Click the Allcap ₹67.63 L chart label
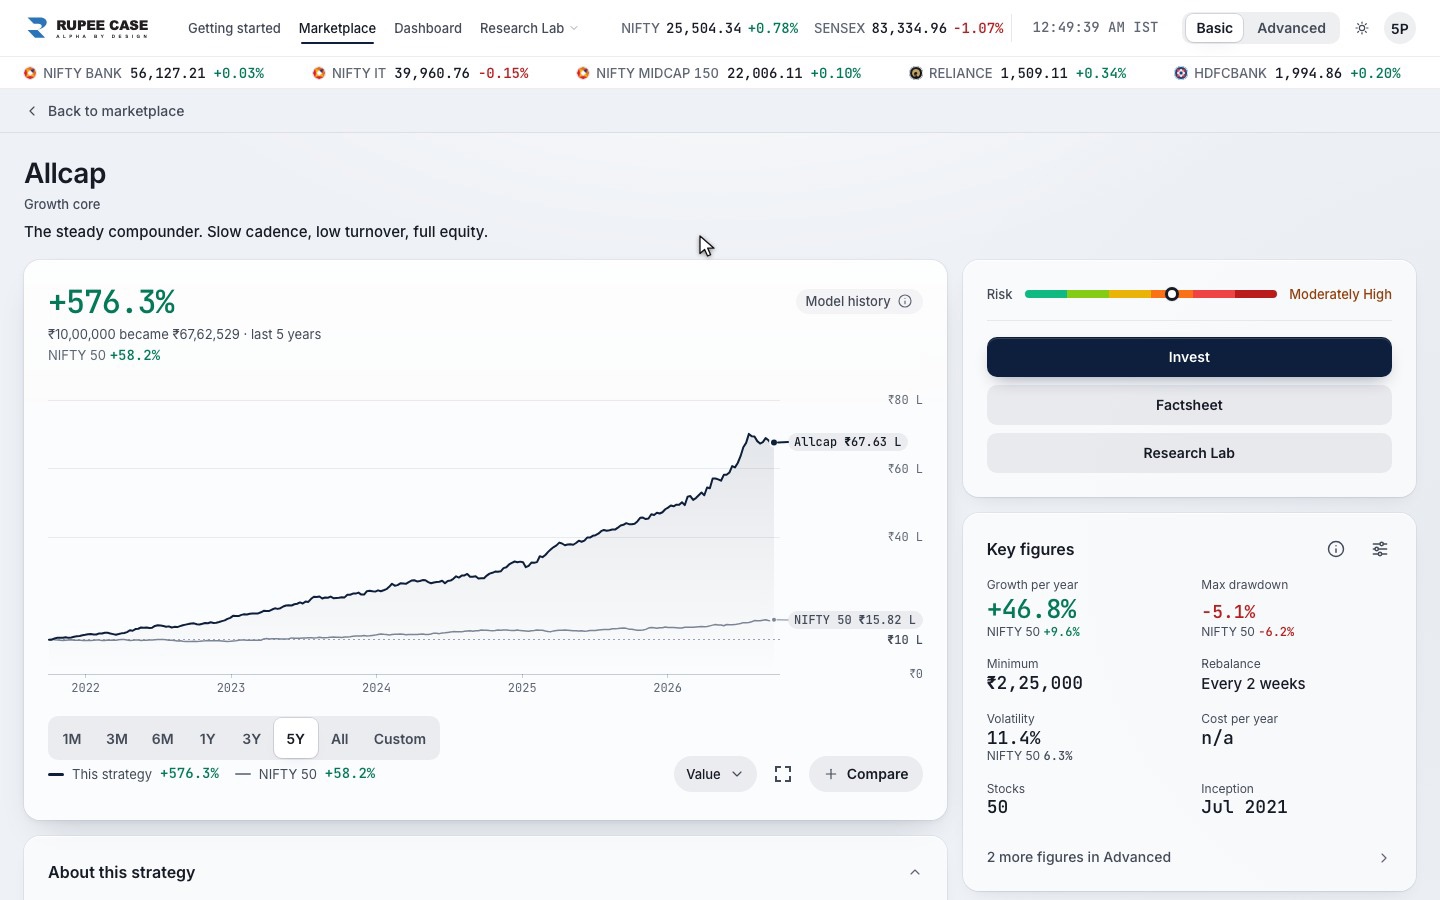 point(848,442)
